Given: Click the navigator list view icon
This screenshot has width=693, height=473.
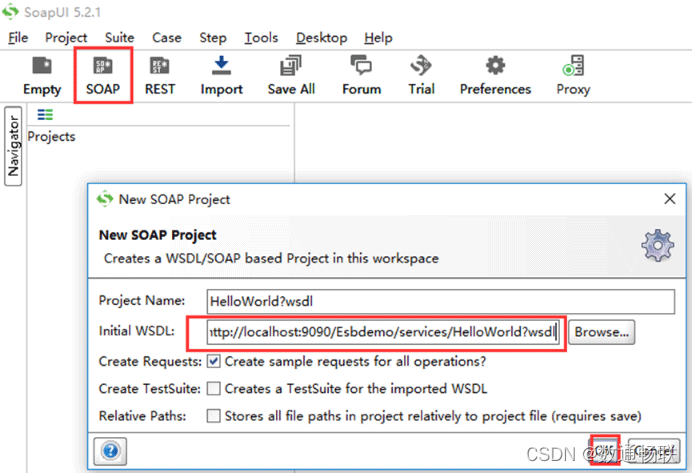Looking at the screenshot, I should point(45,115).
